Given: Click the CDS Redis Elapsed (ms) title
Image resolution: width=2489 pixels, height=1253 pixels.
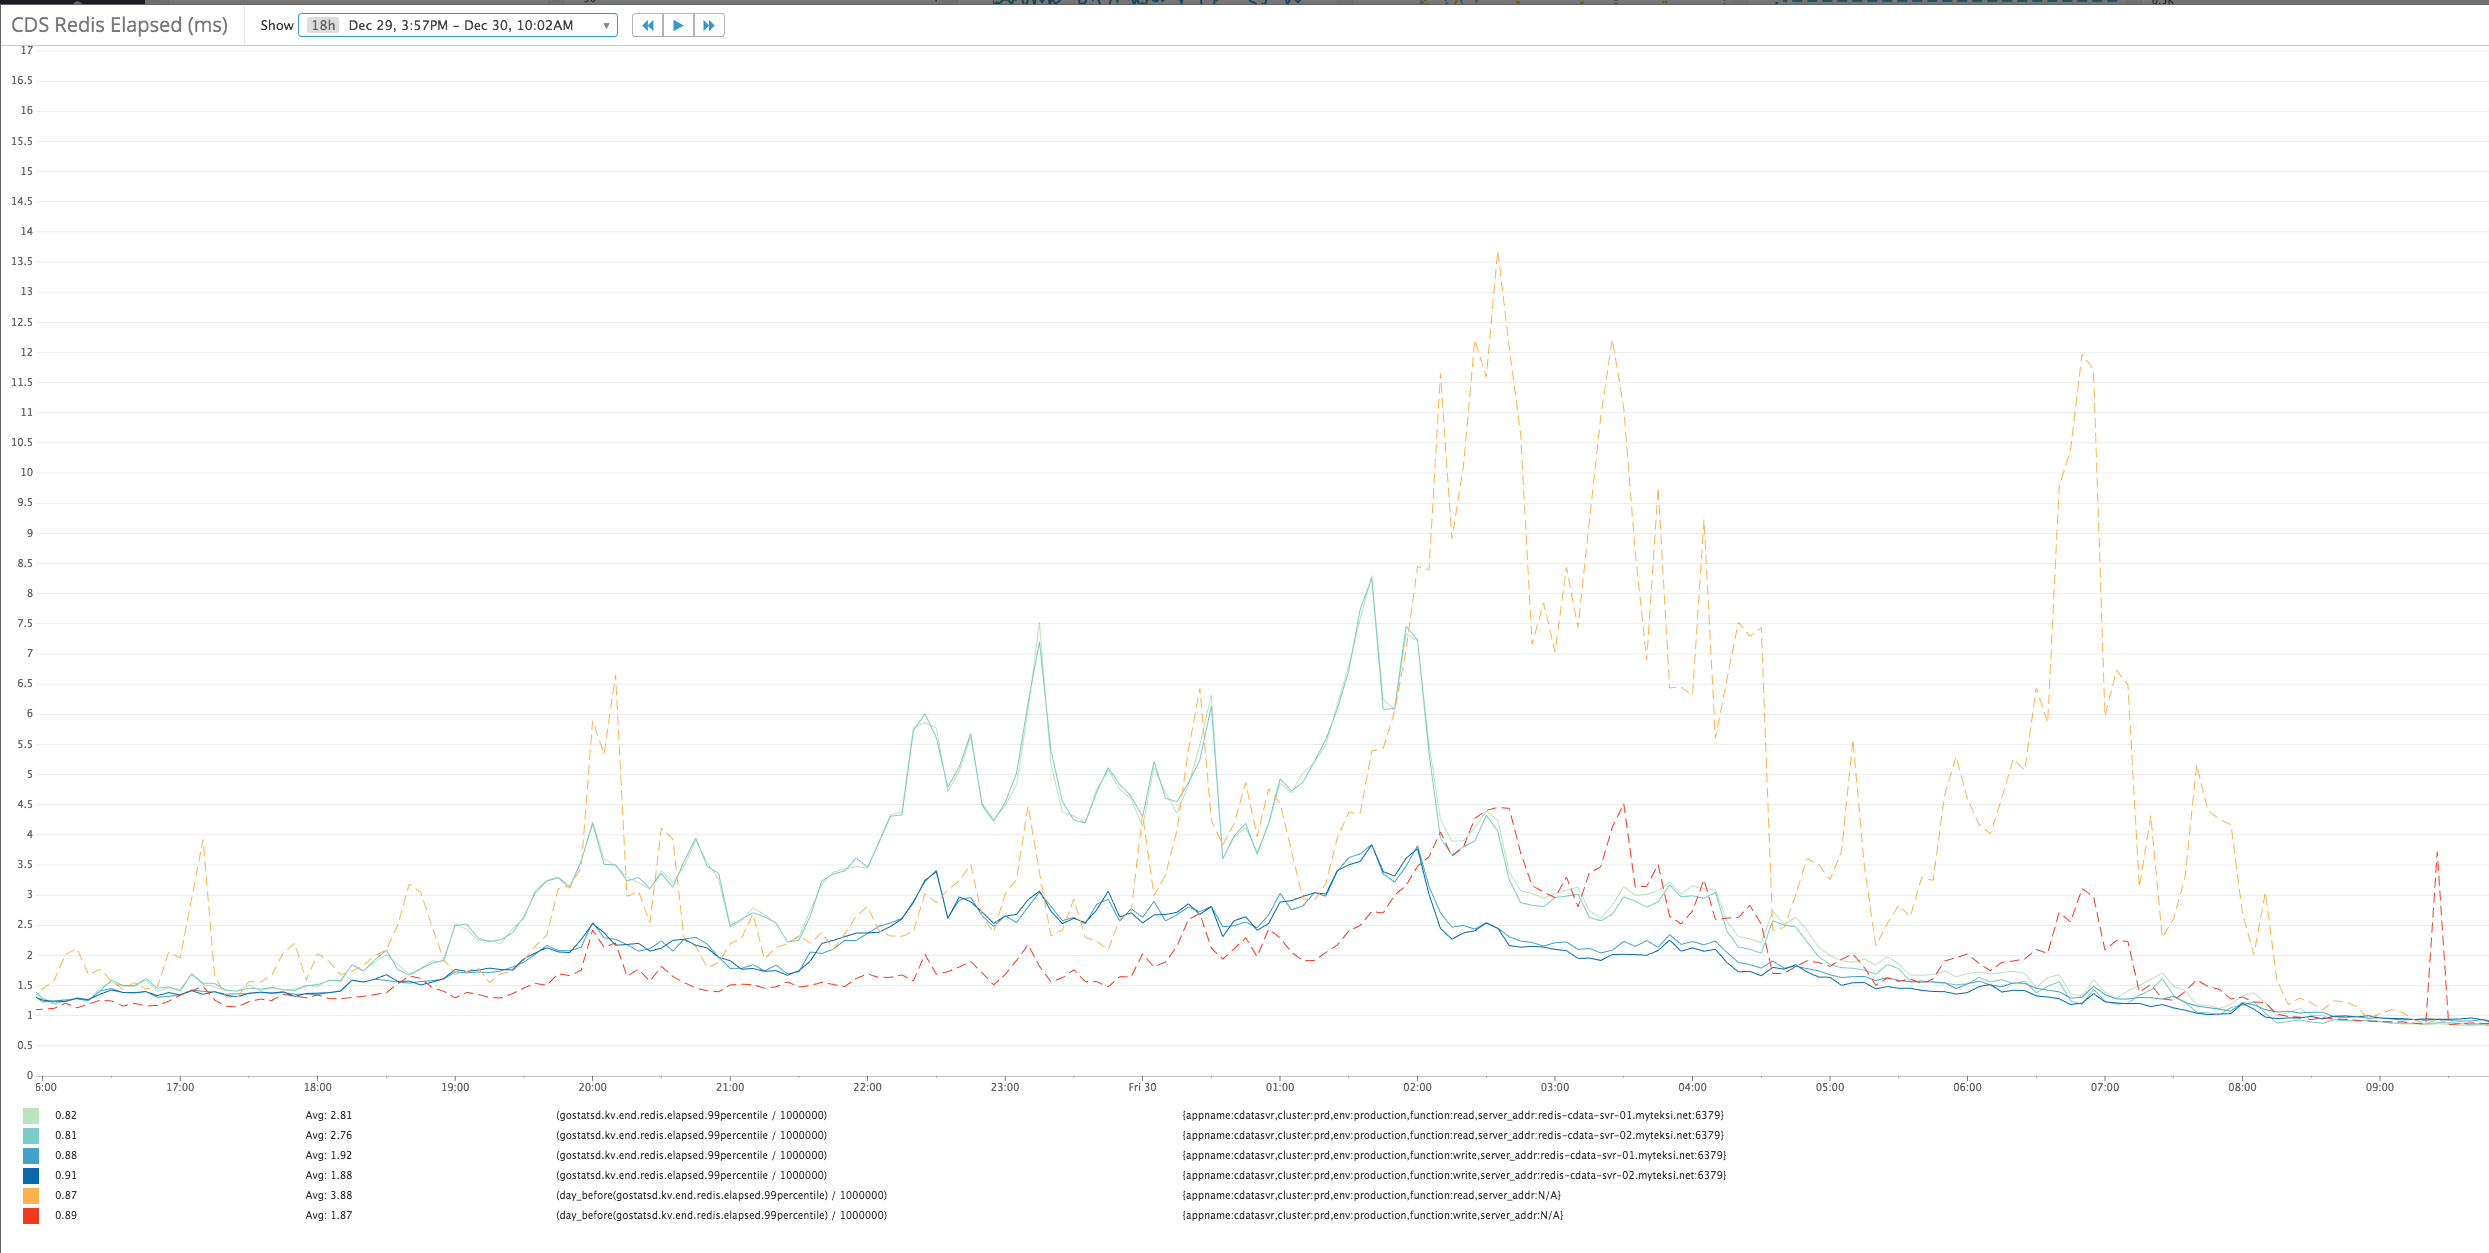Looking at the screenshot, I should click(119, 25).
